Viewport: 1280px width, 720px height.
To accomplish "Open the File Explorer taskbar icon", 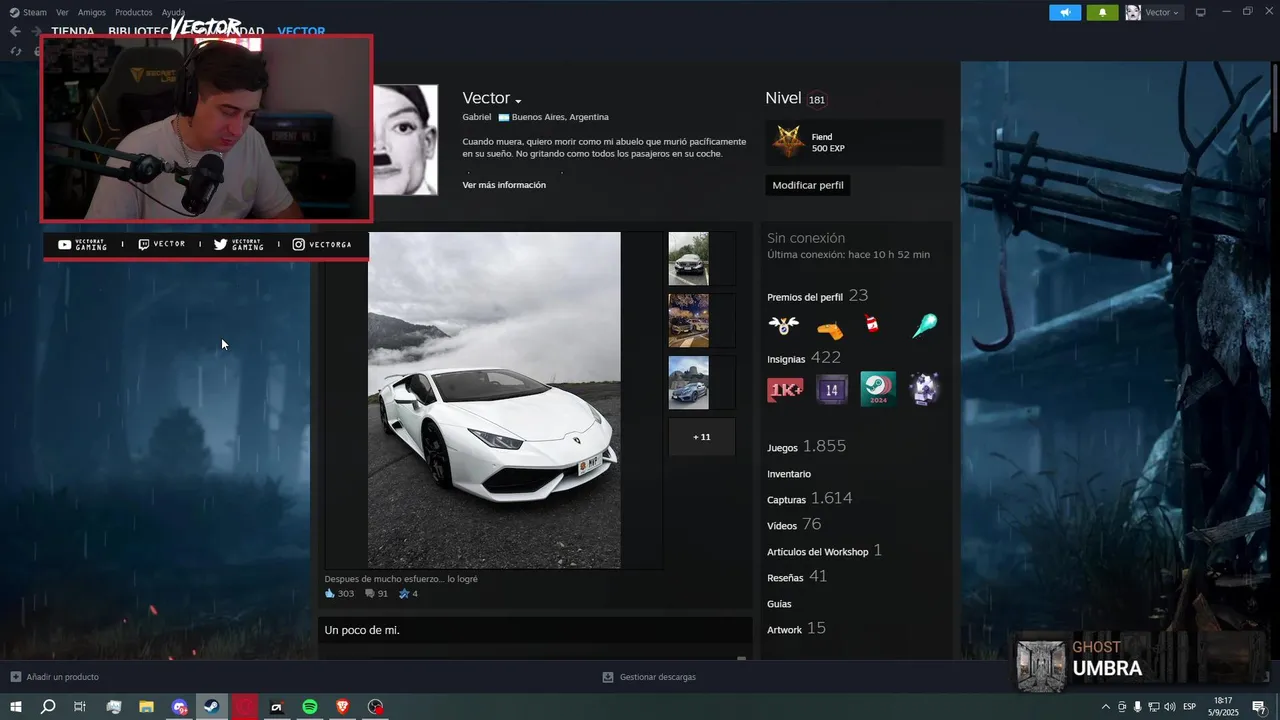I will (146, 707).
